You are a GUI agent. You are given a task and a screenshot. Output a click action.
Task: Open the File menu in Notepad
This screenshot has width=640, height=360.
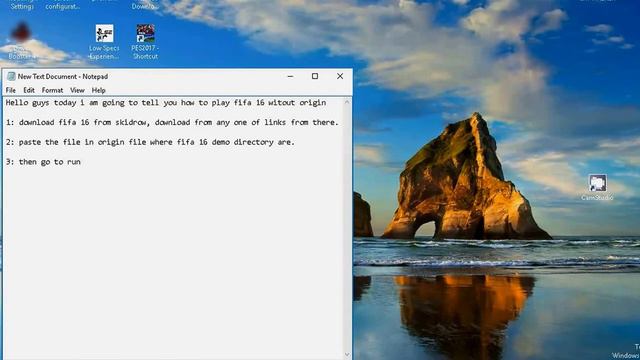[11, 90]
